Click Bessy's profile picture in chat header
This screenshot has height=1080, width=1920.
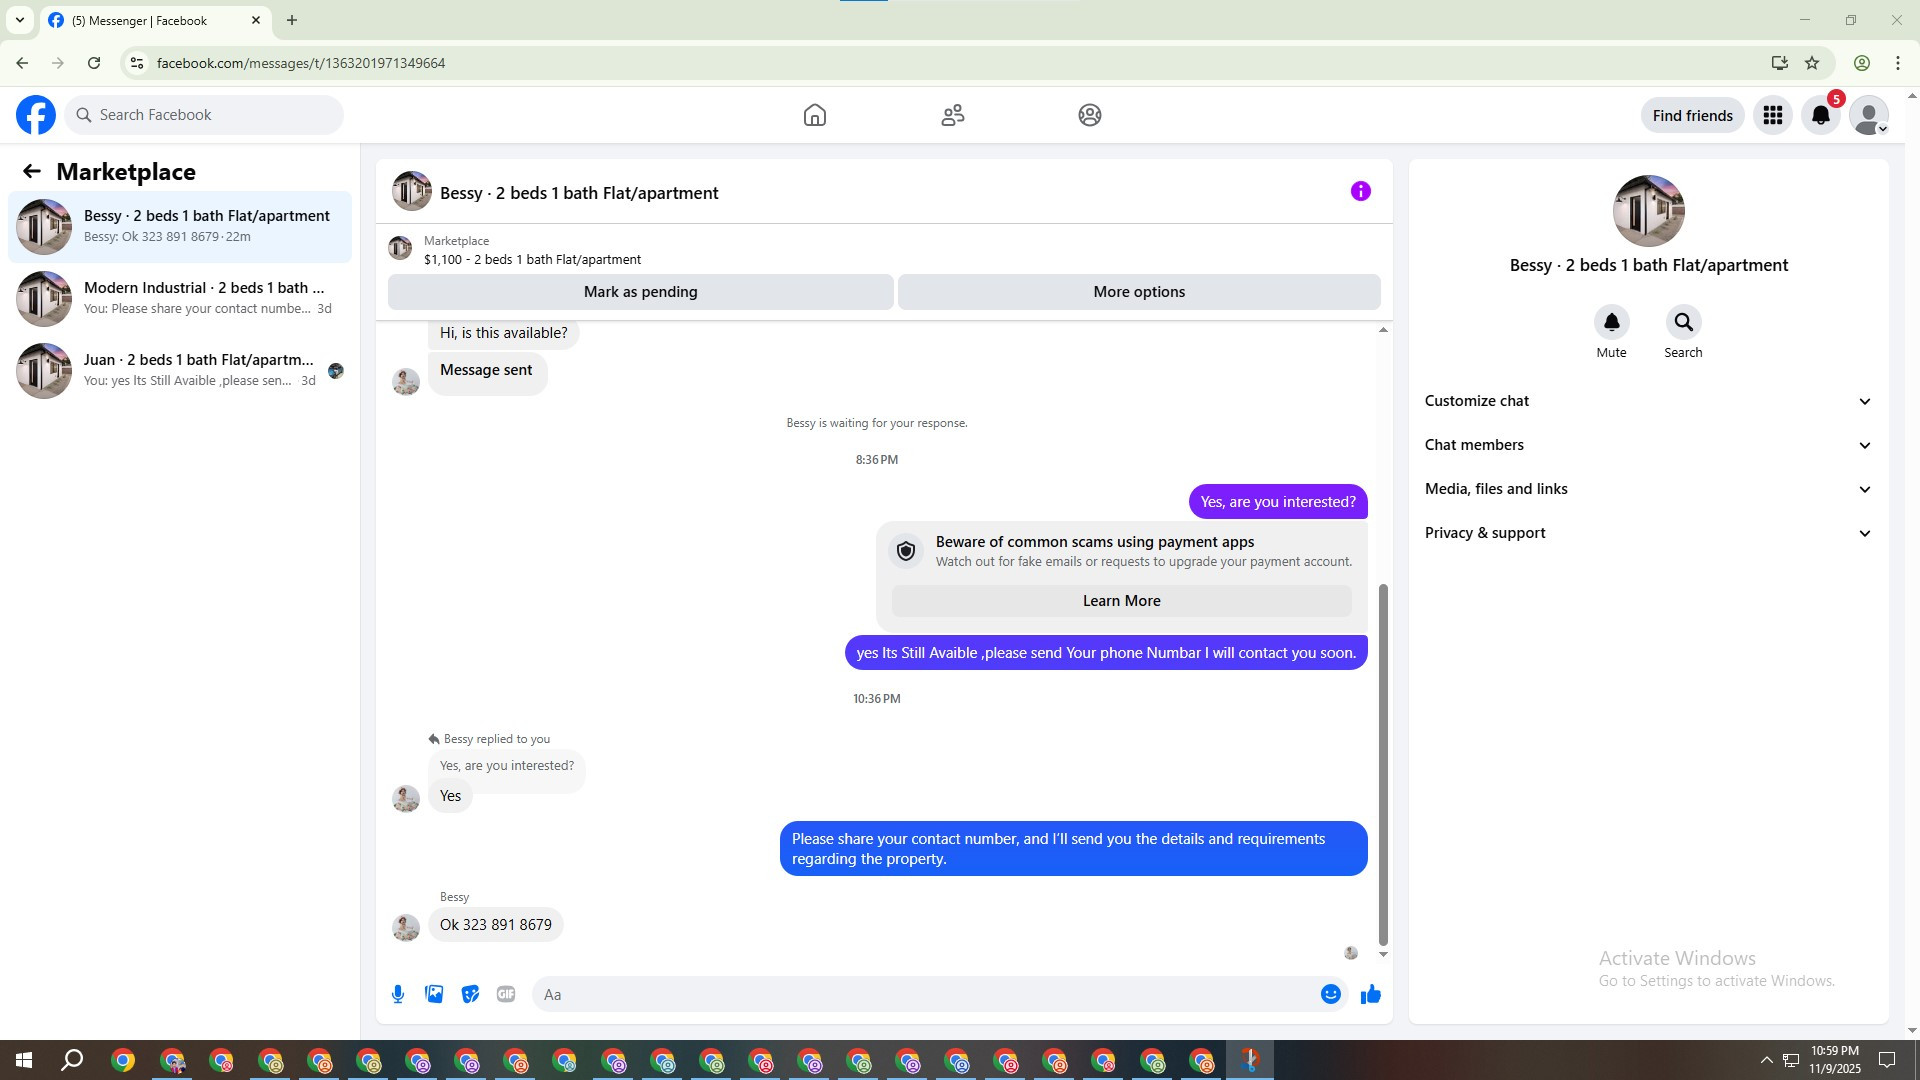click(x=412, y=191)
